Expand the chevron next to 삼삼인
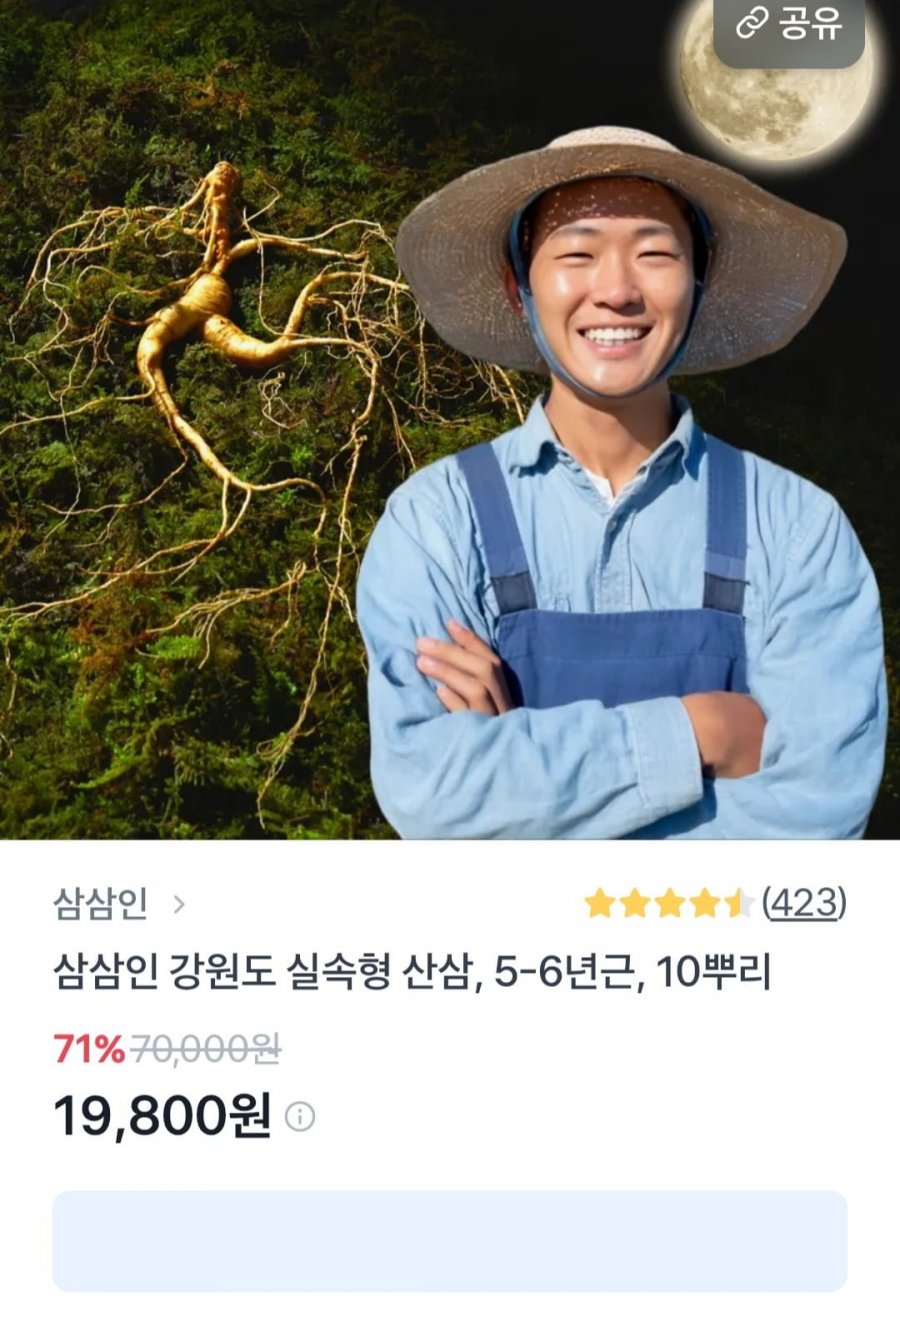 (179, 905)
